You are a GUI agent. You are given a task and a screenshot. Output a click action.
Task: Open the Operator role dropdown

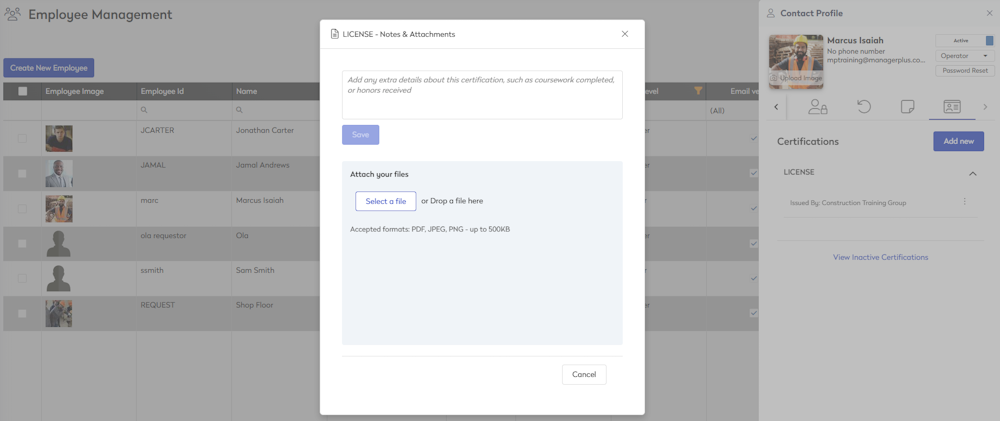pyautogui.click(x=964, y=56)
